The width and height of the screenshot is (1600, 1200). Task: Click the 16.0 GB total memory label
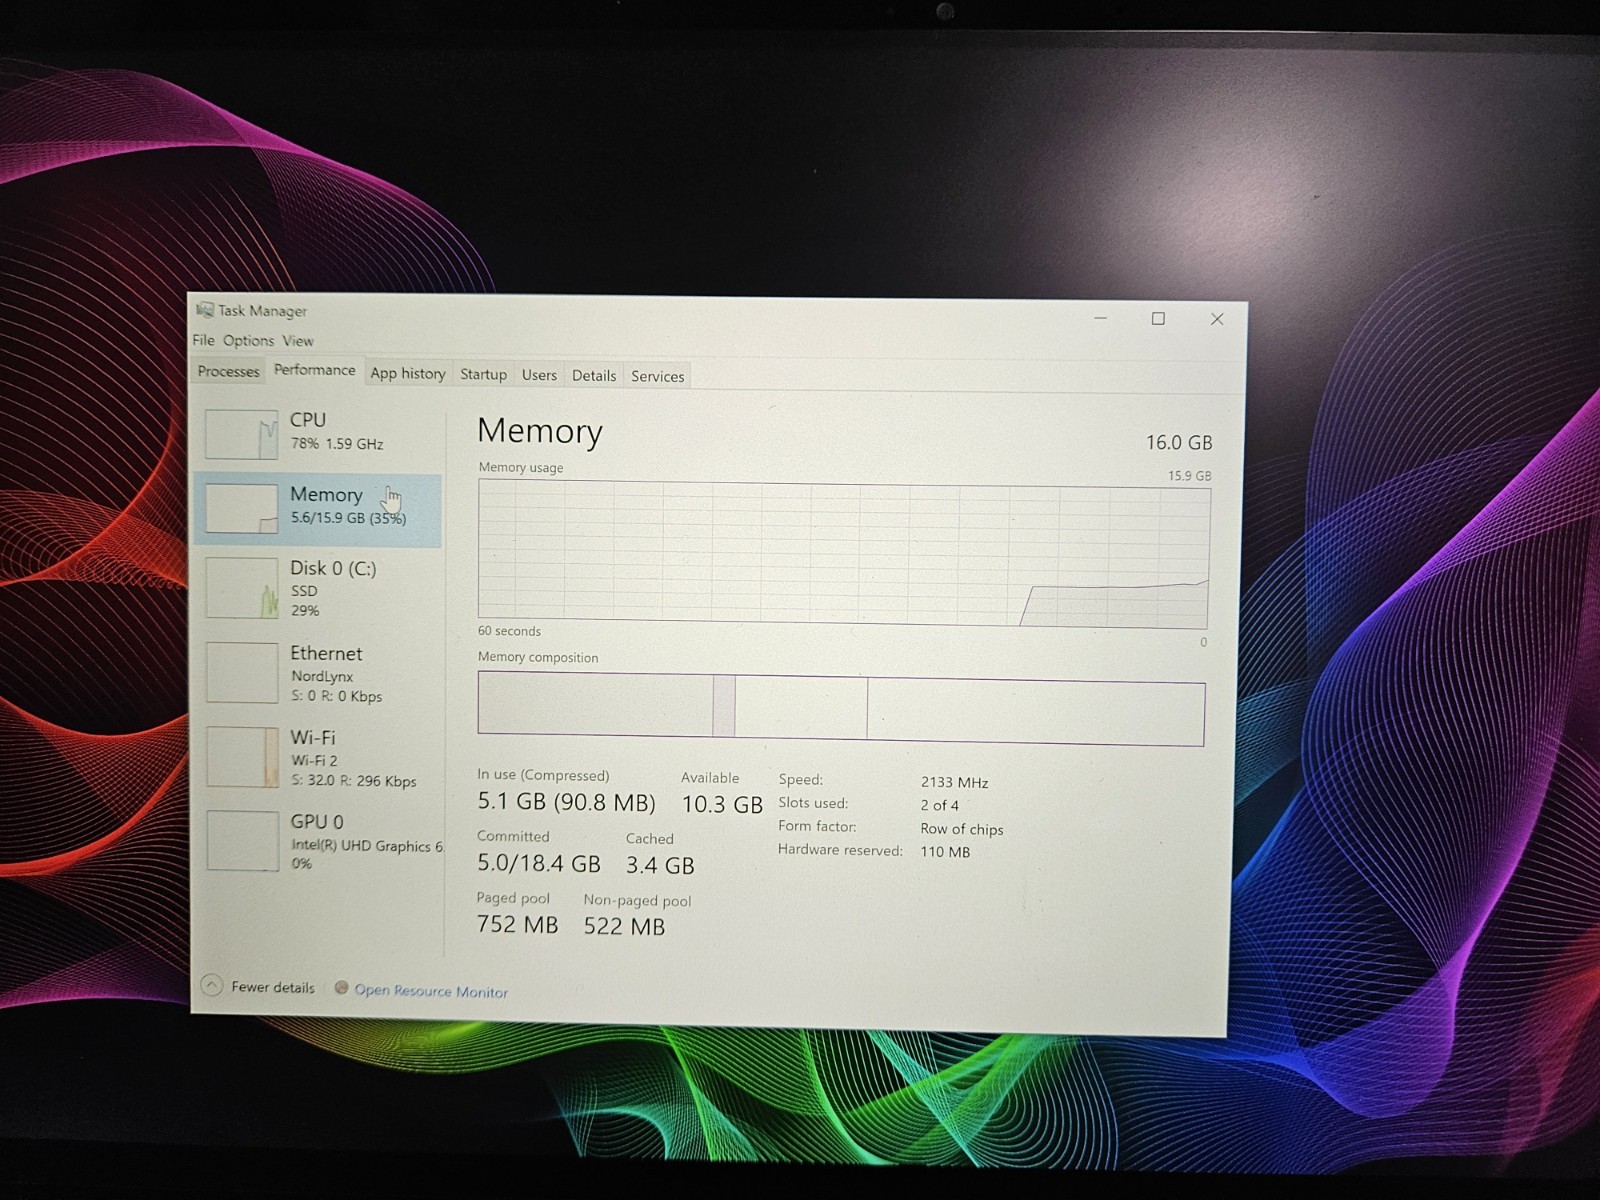[x=1179, y=442]
